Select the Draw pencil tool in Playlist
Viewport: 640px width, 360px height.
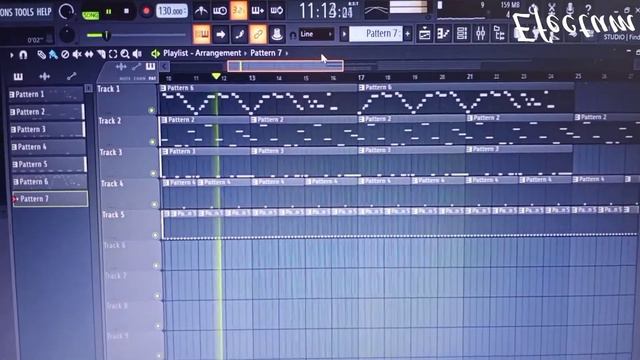point(41,54)
